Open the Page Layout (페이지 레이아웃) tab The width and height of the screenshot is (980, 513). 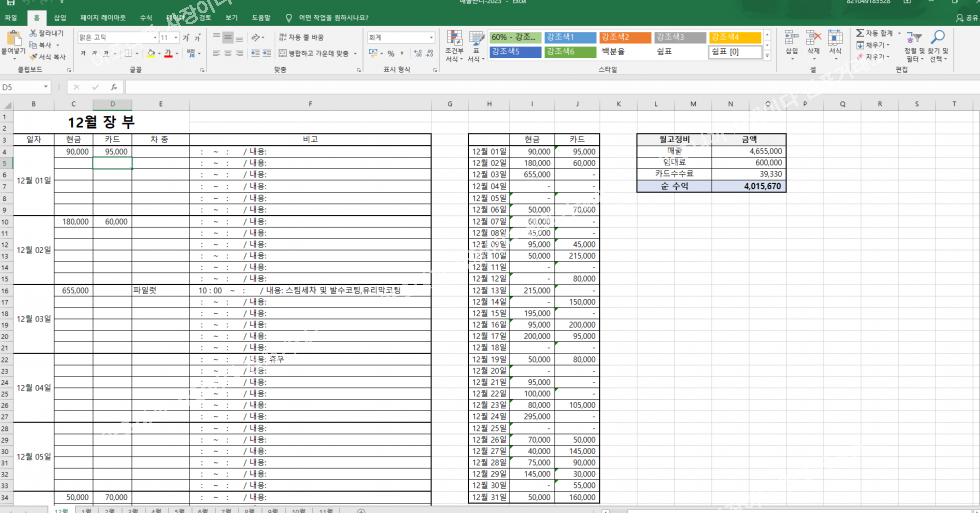103,18
